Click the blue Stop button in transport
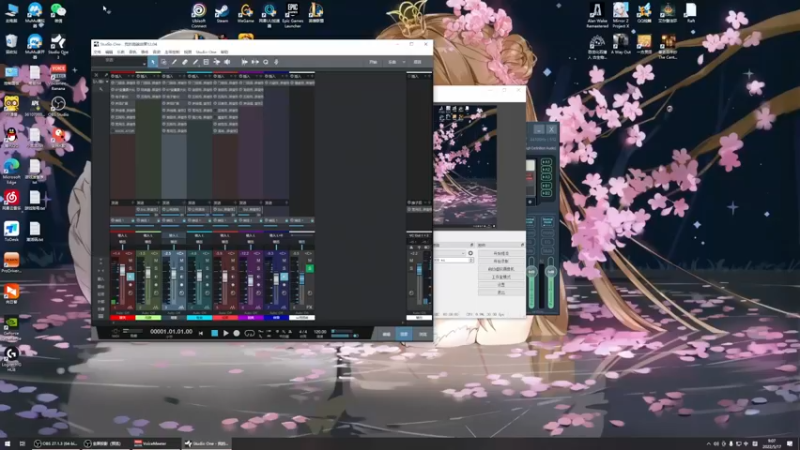The width and height of the screenshot is (800, 450). 214,333
